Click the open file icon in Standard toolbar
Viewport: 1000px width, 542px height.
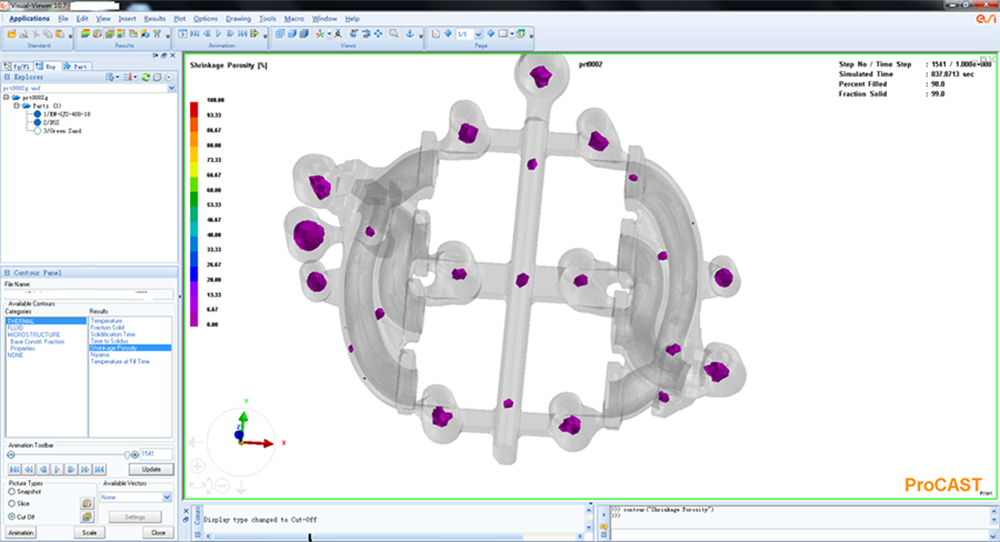(x=10, y=34)
